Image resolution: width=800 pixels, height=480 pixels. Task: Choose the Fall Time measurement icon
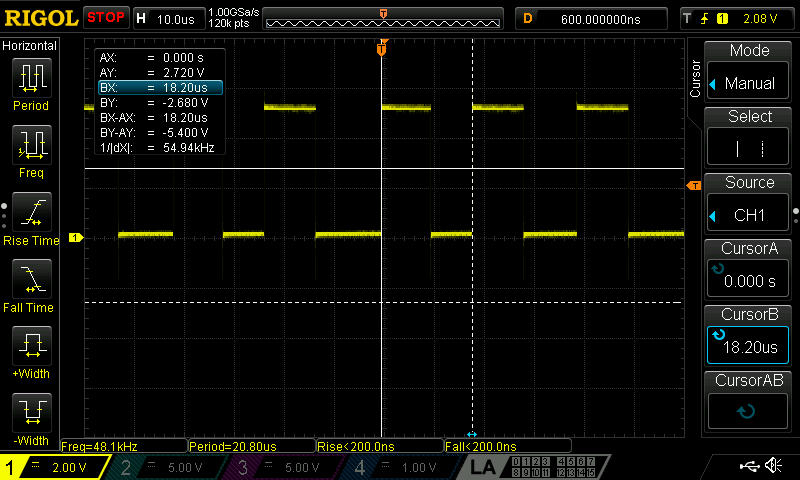tap(31, 280)
